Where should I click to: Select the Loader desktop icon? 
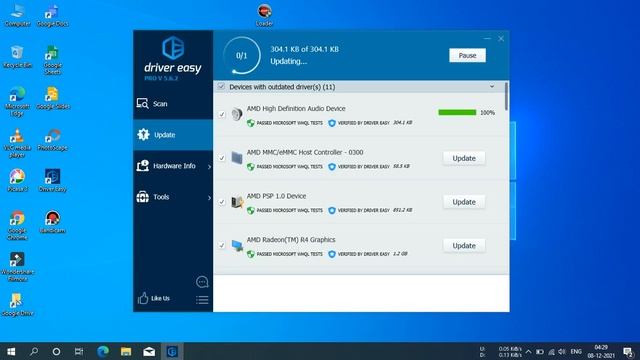(264, 16)
